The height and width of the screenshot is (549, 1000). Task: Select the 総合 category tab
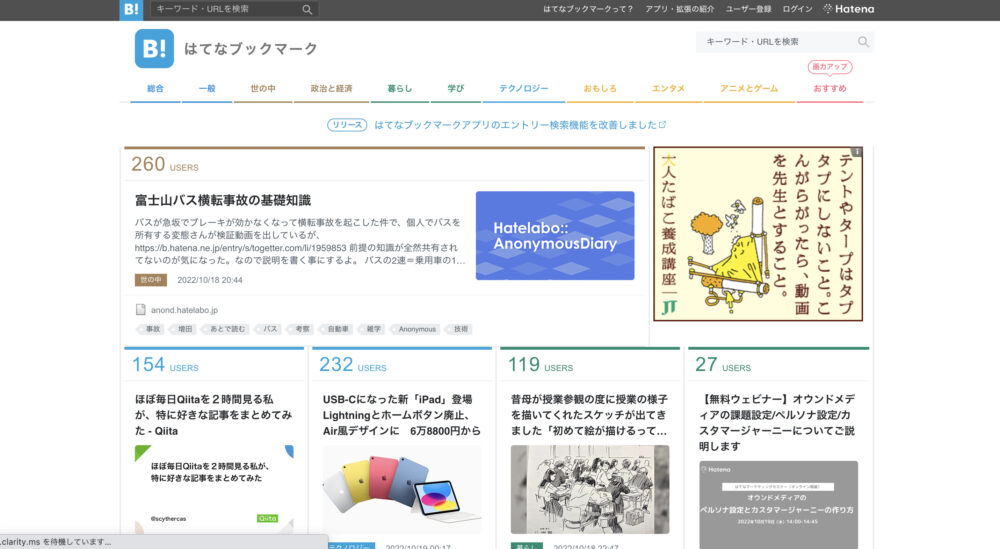pyautogui.click(x=156, y=89)
